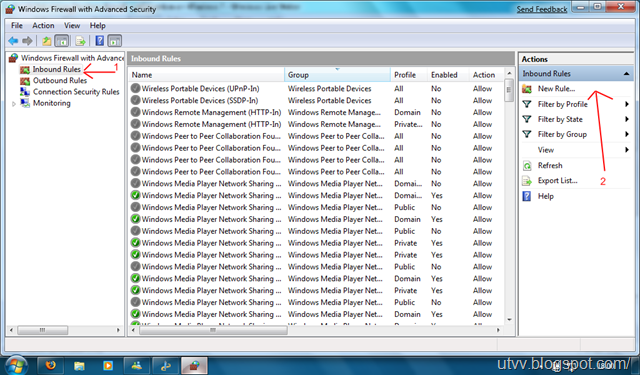Click the firewall app taskbar button

coord(194,365)
